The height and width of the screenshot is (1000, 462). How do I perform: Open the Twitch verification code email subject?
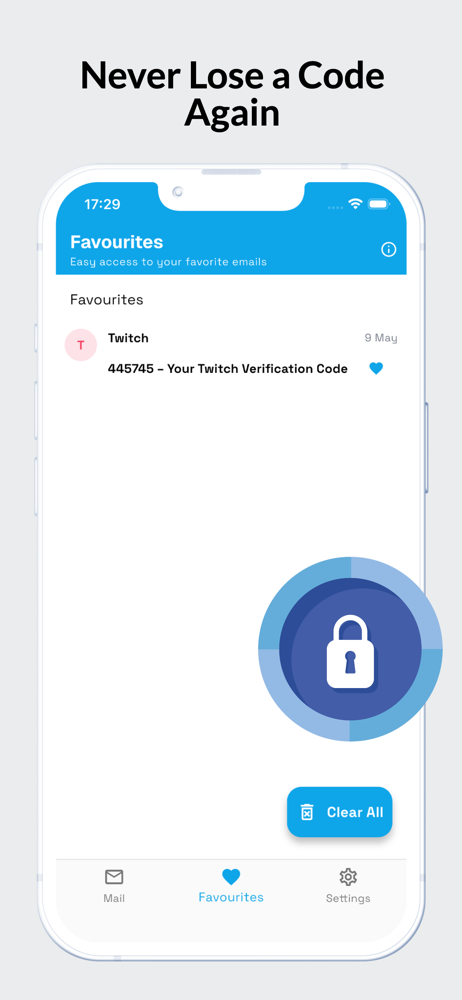[228, 369]
